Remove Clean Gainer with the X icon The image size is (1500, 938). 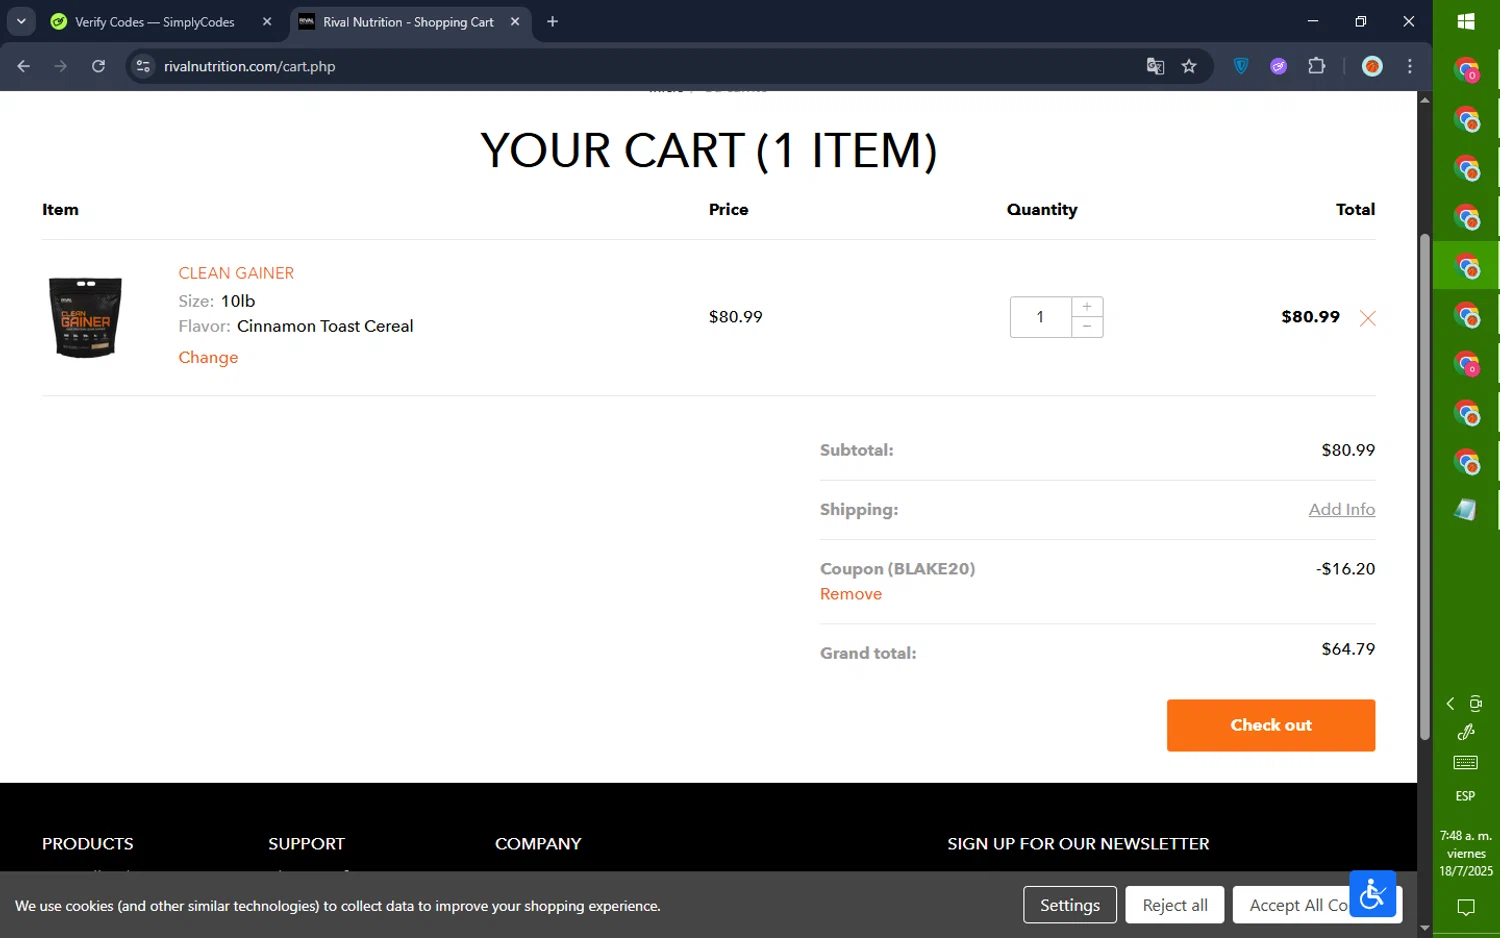(x=1367, y=318)
